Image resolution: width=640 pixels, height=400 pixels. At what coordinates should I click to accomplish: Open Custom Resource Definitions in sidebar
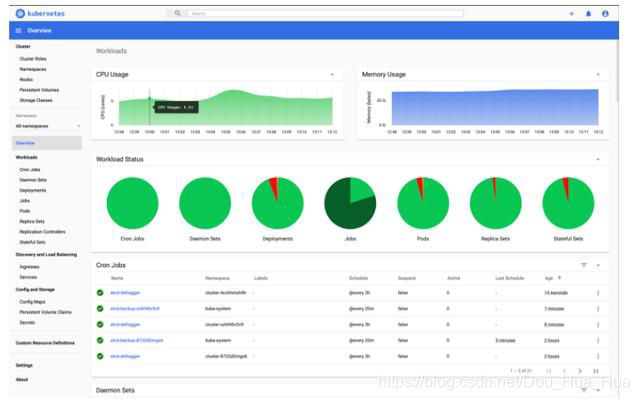click(45, 343)
